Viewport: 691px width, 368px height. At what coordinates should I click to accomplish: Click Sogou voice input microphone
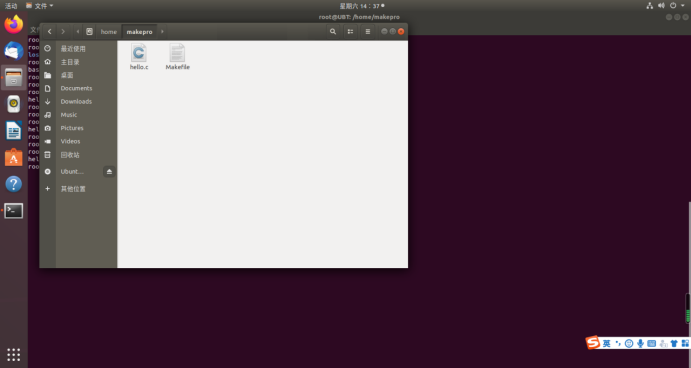click(640, 343)
